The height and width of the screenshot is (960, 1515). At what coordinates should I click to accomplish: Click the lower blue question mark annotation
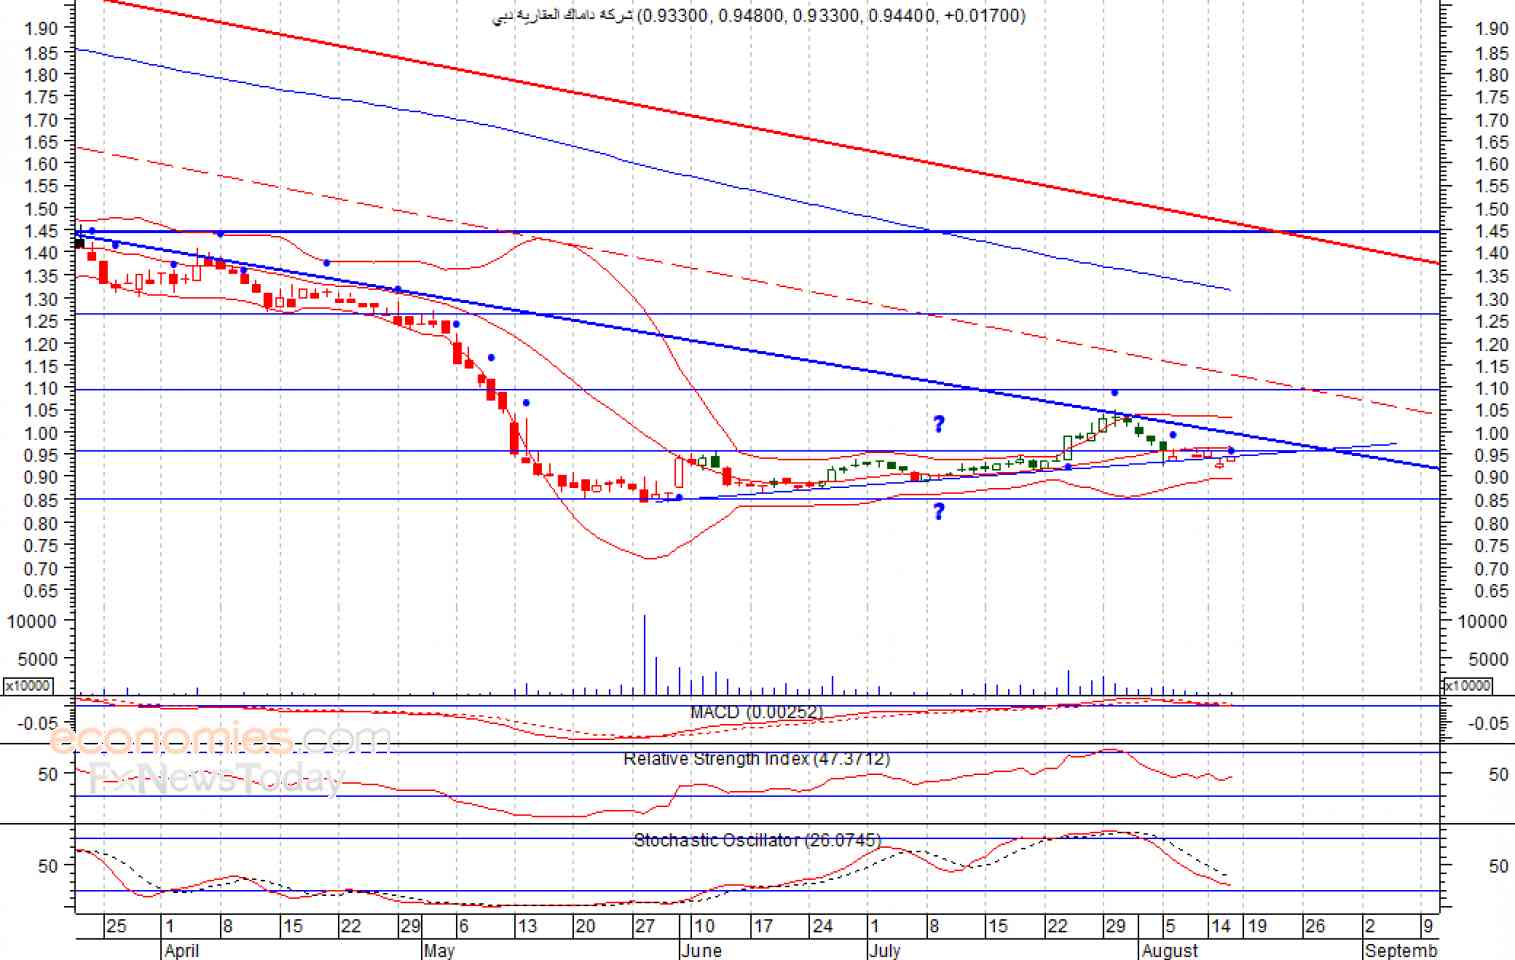[x=939, y=512]
